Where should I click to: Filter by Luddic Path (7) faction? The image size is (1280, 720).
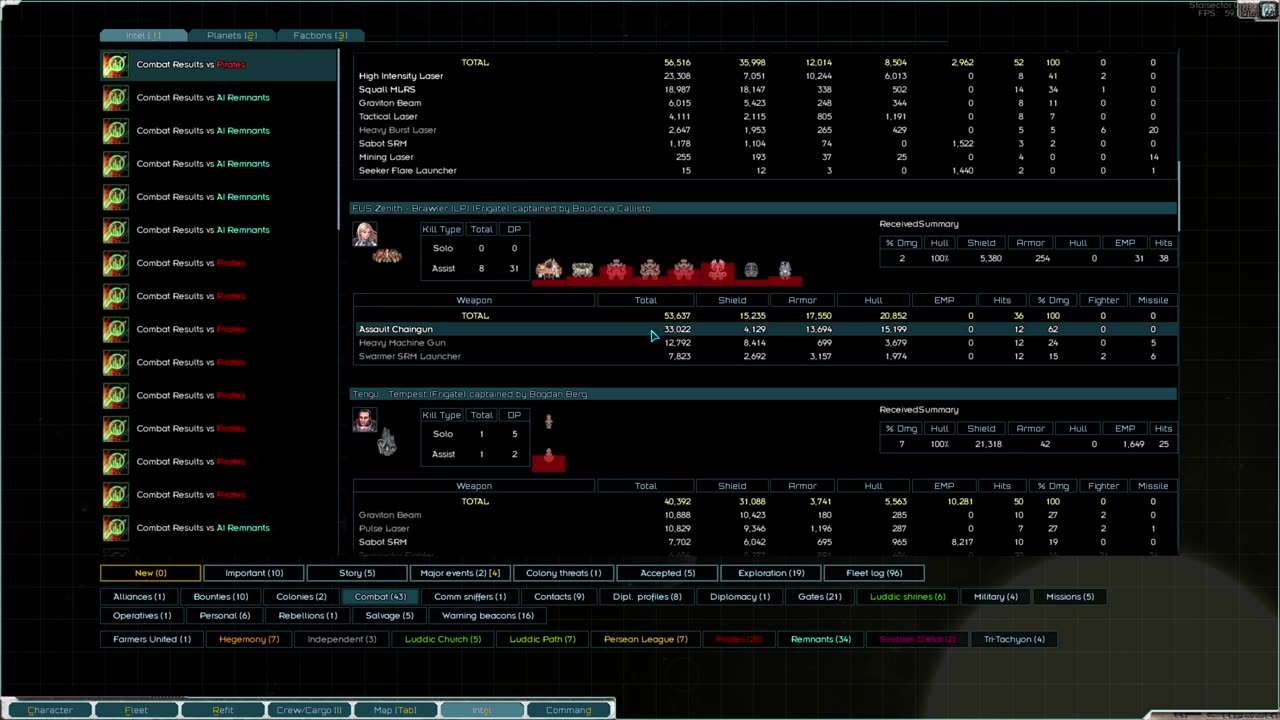click(x=542, y=639)
